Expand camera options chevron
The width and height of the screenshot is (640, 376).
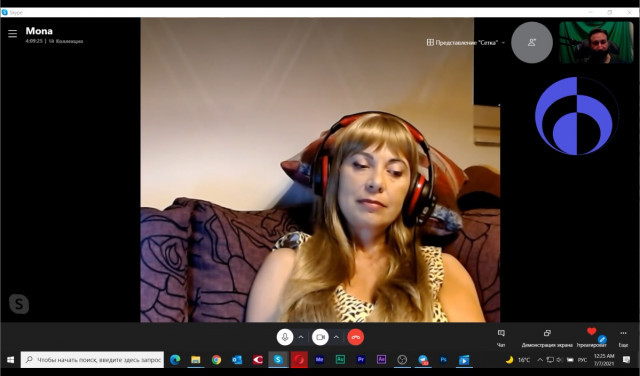336,337
